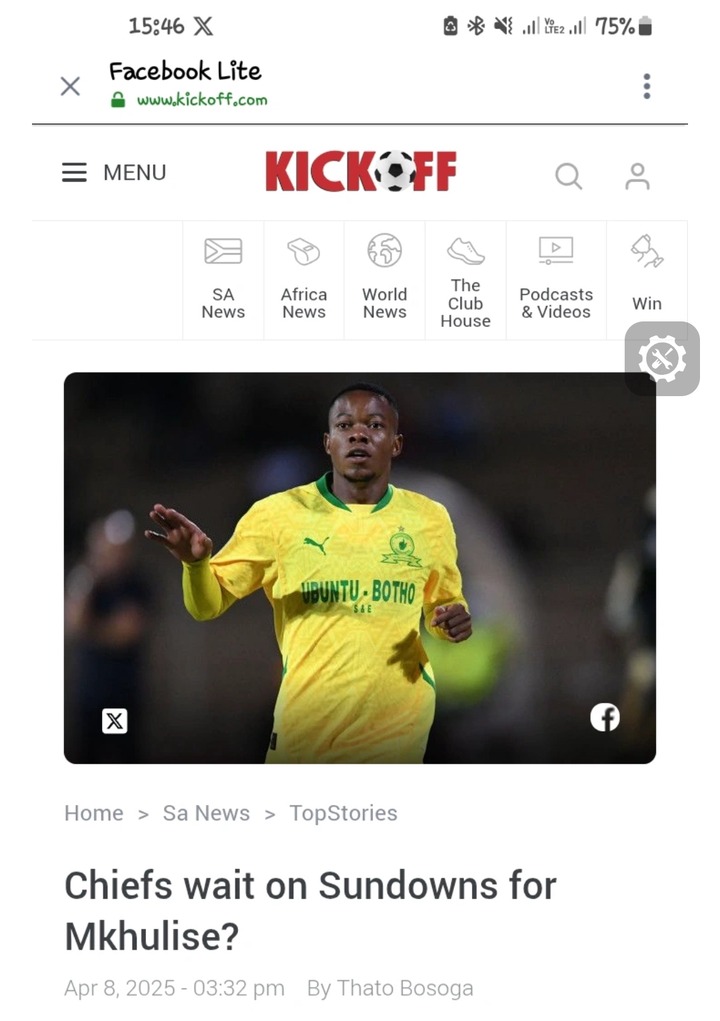The height and width of the screenshot is (1021, 720).
Task: Tap the author name Thato Bosoga
Action: point(405,988)
